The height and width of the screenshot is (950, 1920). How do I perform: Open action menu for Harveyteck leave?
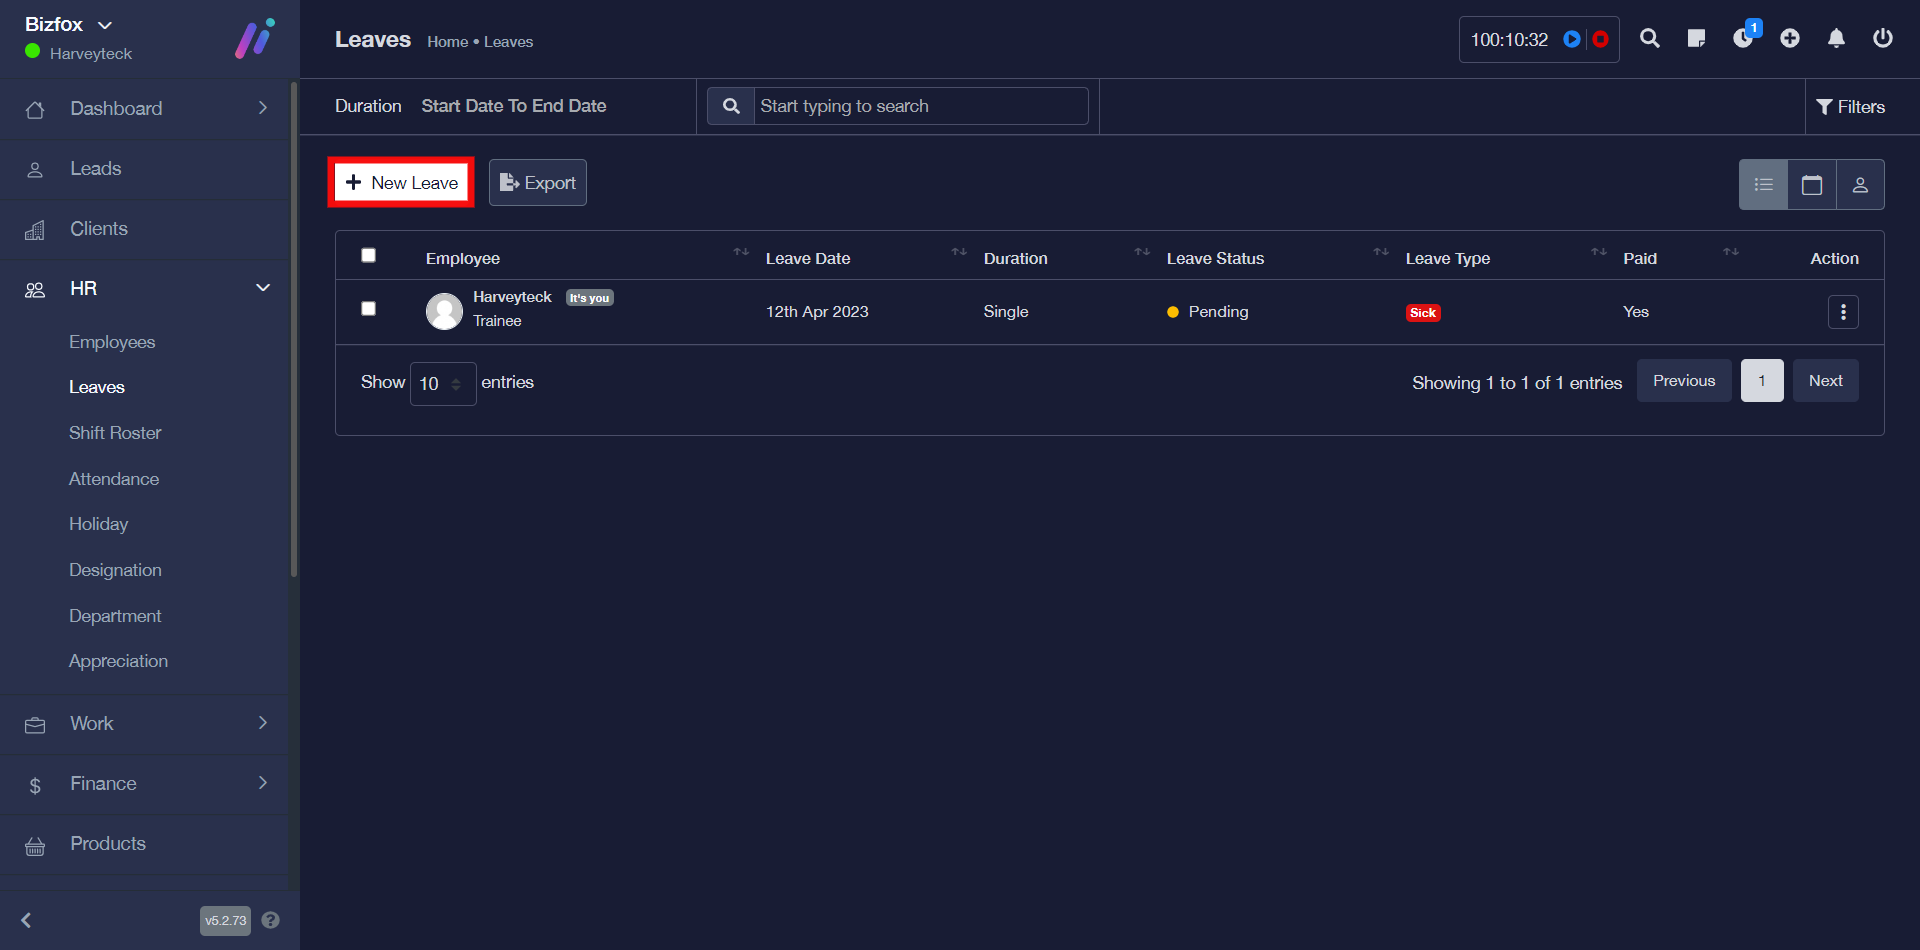pyautogui.click(x=1842, y=312)
